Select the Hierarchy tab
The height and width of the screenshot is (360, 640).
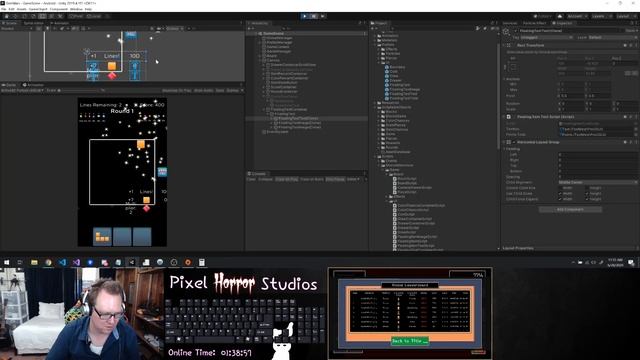point(259,23)
